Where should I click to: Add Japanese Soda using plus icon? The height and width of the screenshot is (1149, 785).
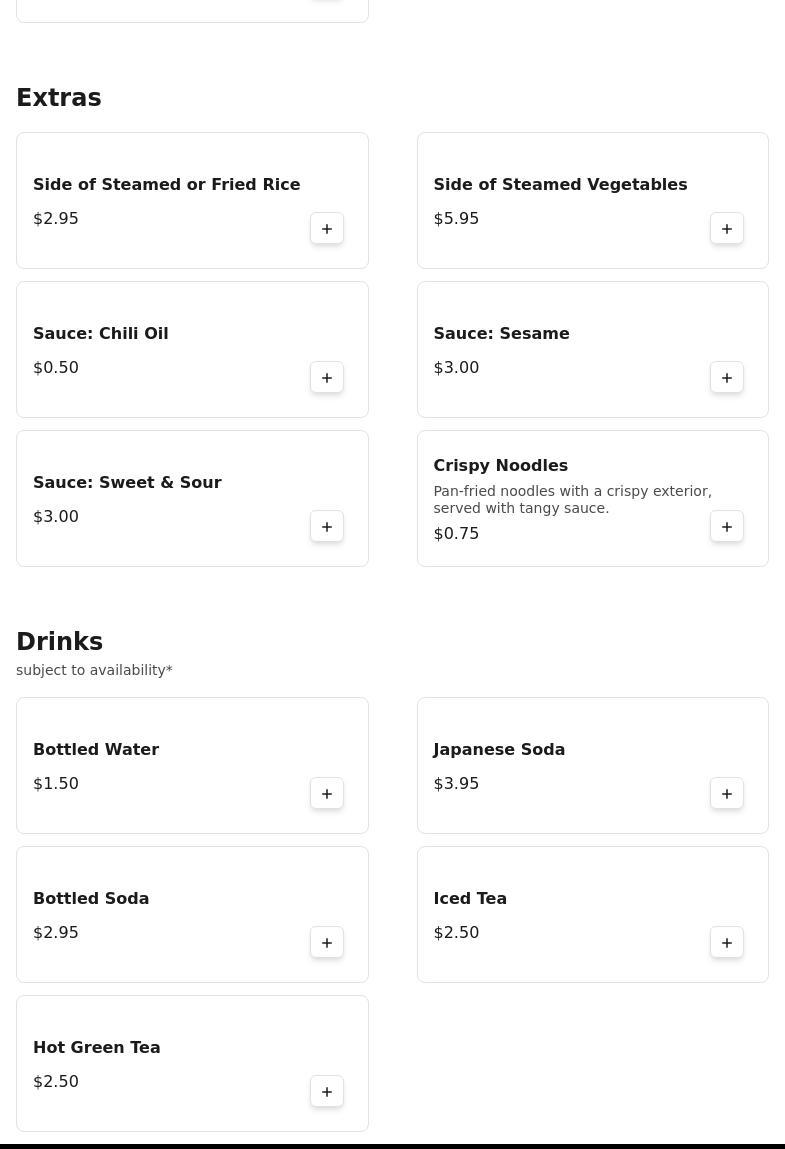coord(727,794)
